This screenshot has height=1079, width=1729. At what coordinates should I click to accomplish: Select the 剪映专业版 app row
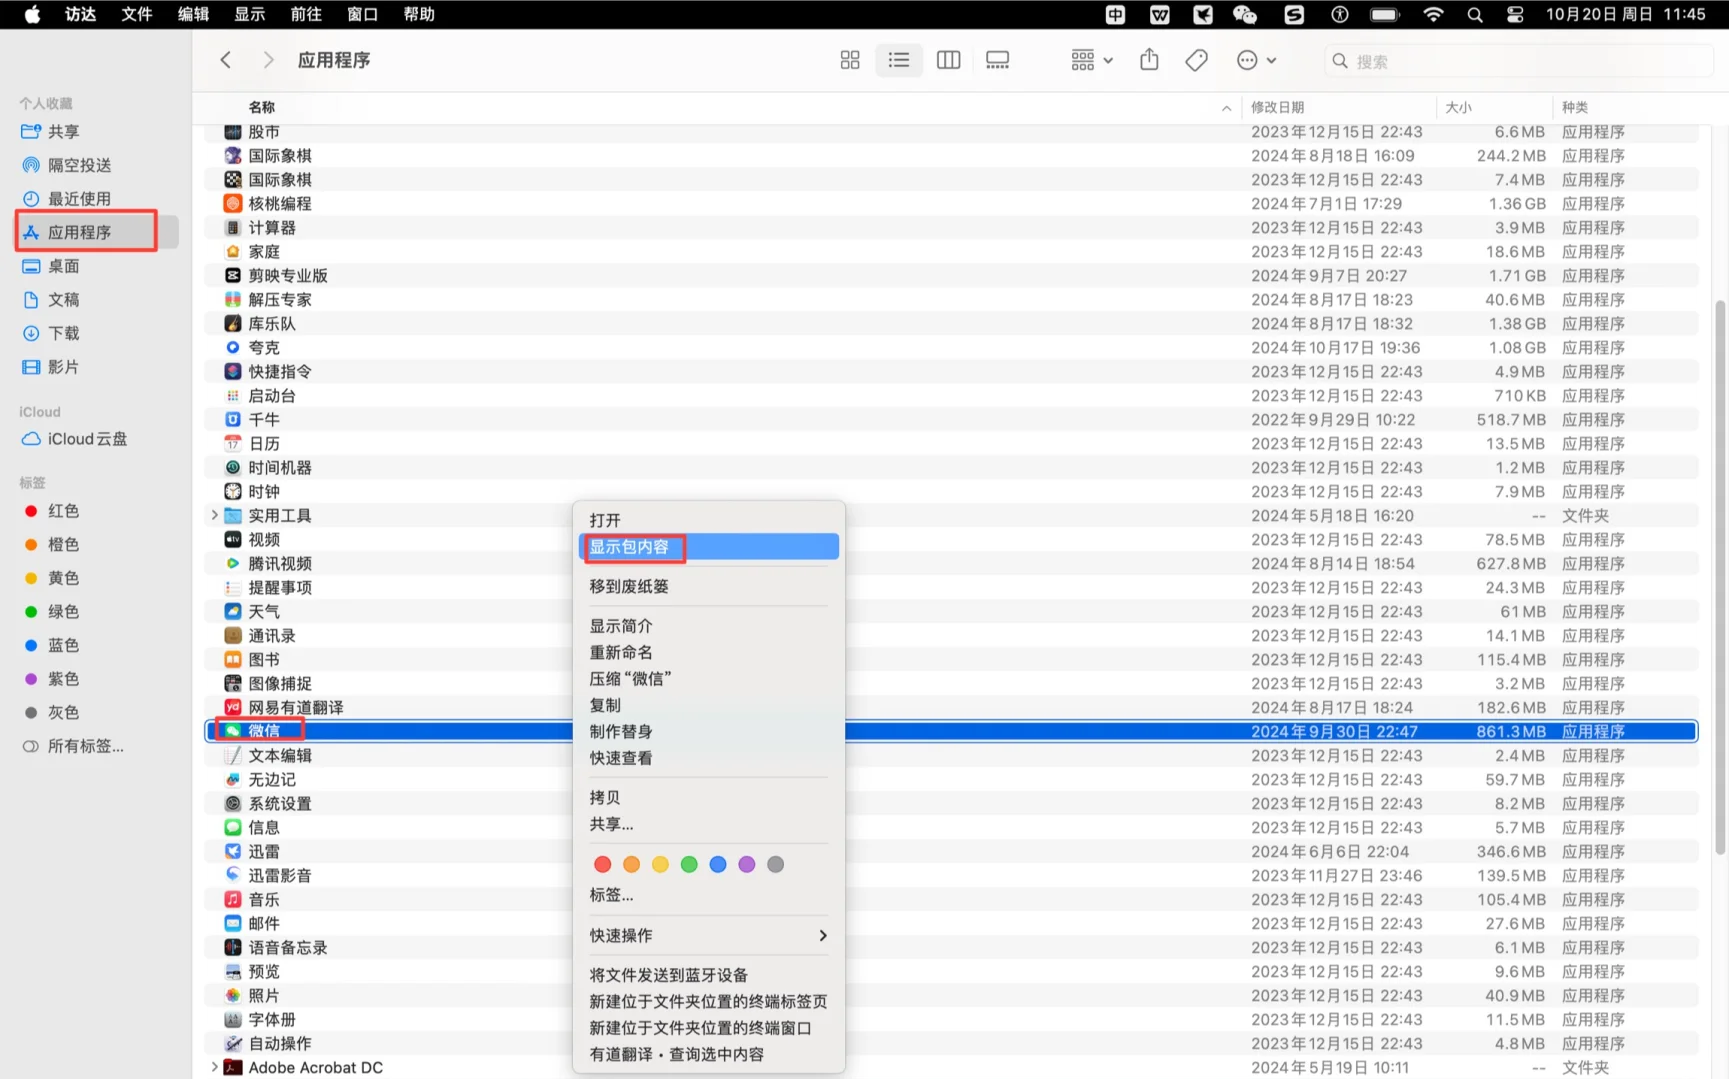[951, 275]
